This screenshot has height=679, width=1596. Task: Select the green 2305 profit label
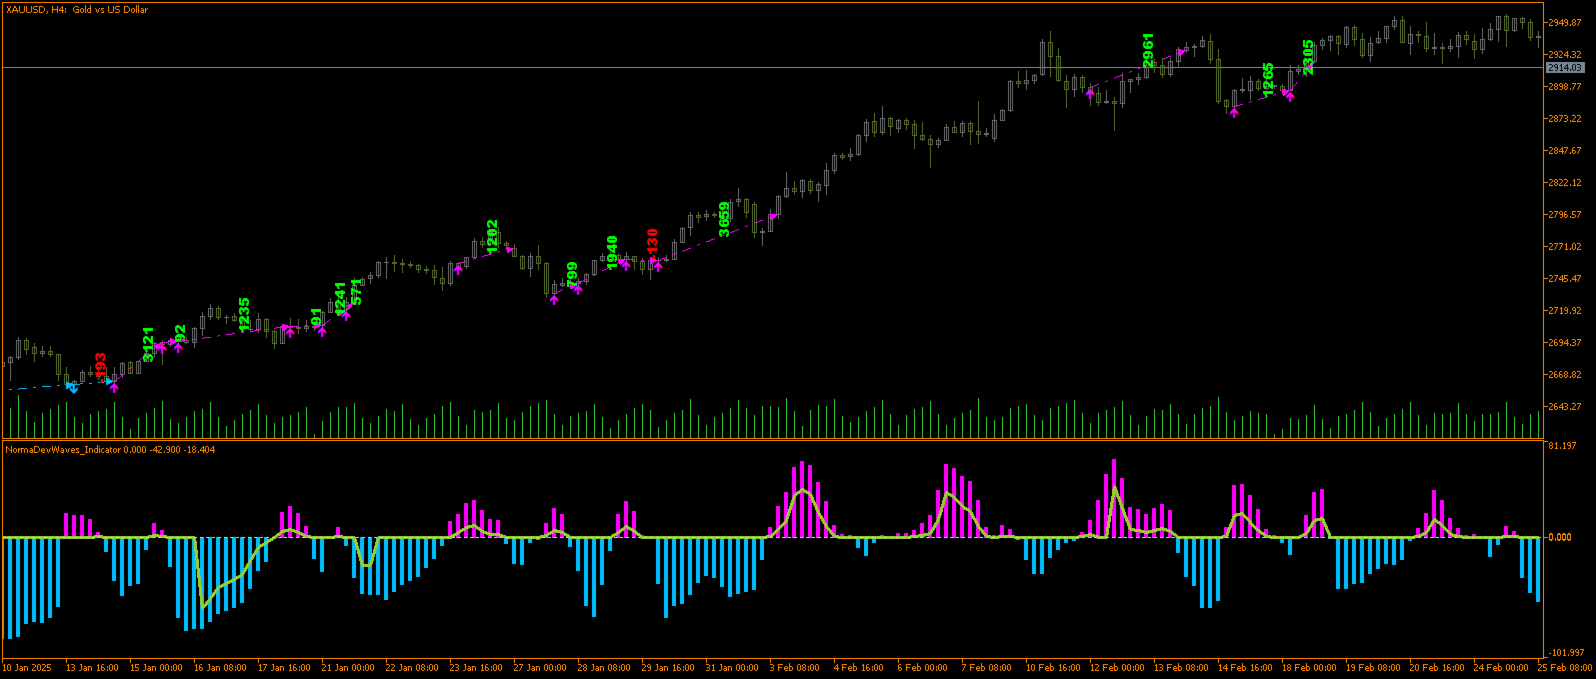1308,57
